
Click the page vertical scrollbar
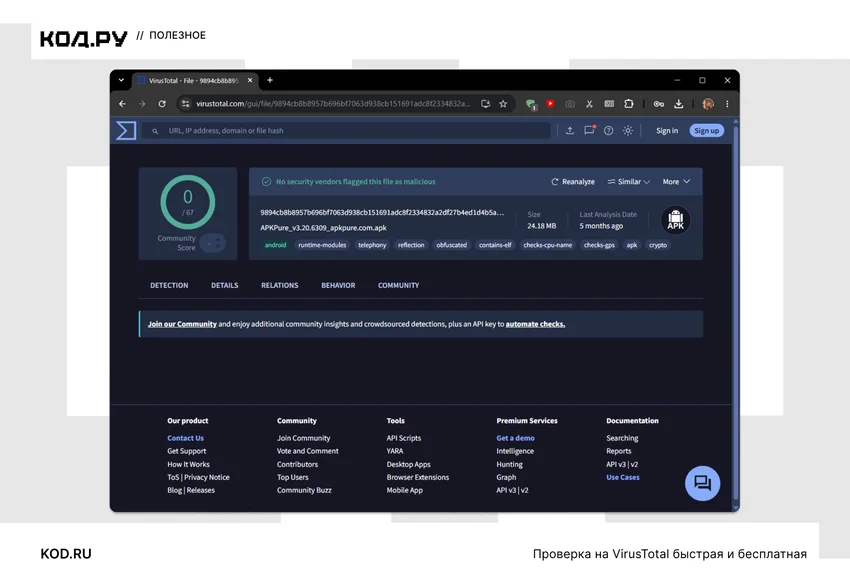[x=736, y=313]
